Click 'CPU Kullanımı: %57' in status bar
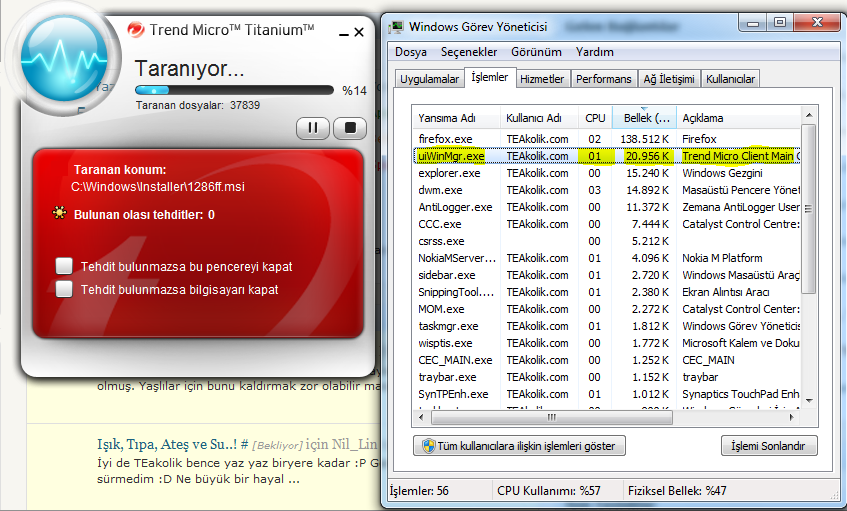Screen dimensions: 847x511 (x=549, y=491)
